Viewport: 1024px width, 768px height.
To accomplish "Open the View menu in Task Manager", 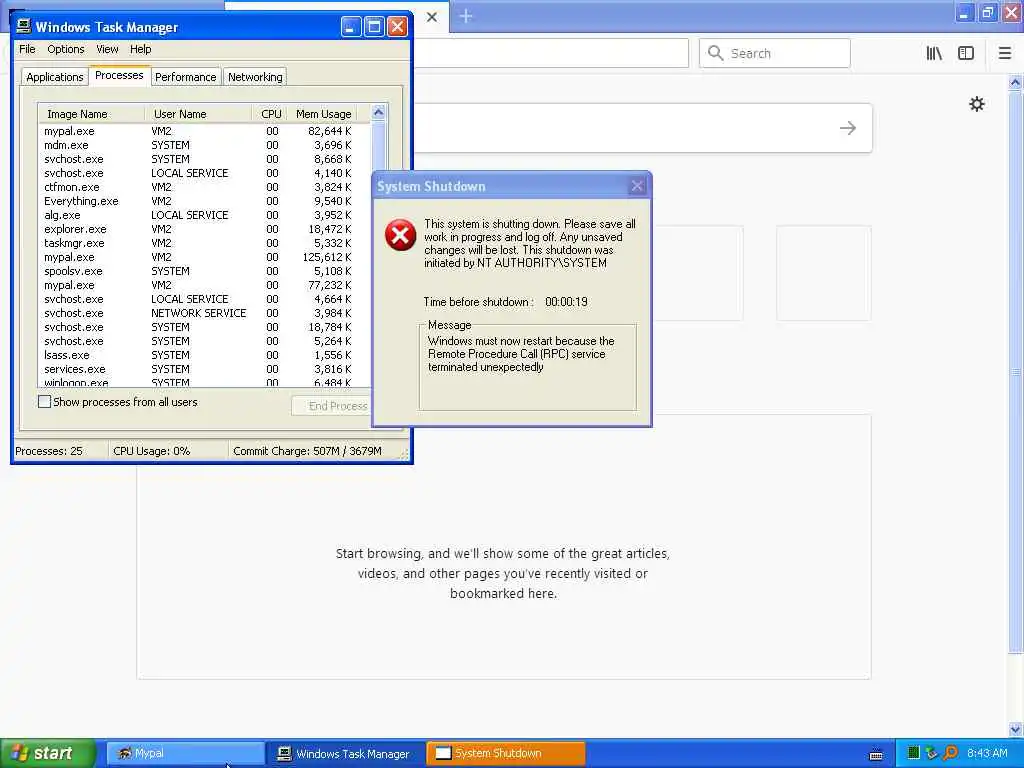I will coord(107,49).
